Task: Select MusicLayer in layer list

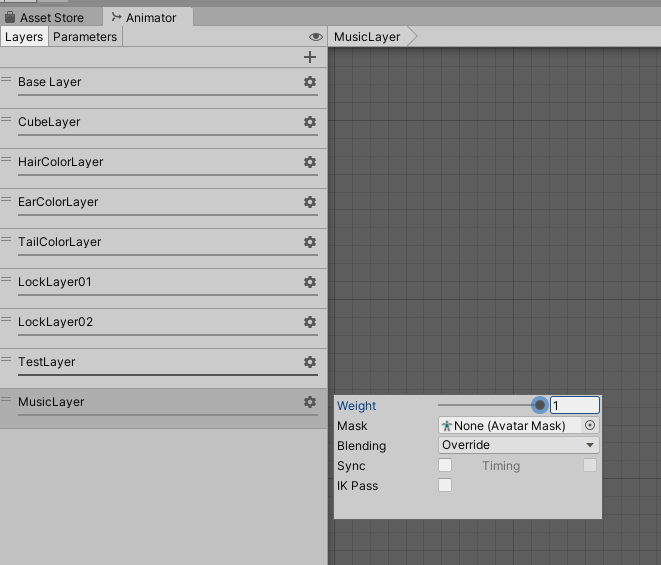Action: (164, 408)
